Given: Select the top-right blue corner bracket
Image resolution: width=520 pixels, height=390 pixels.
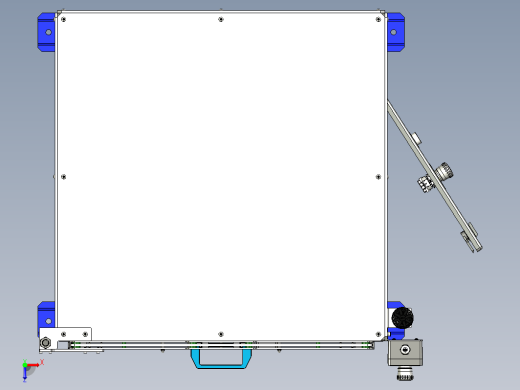Looking at the screenshot, I should click(396, 32).
